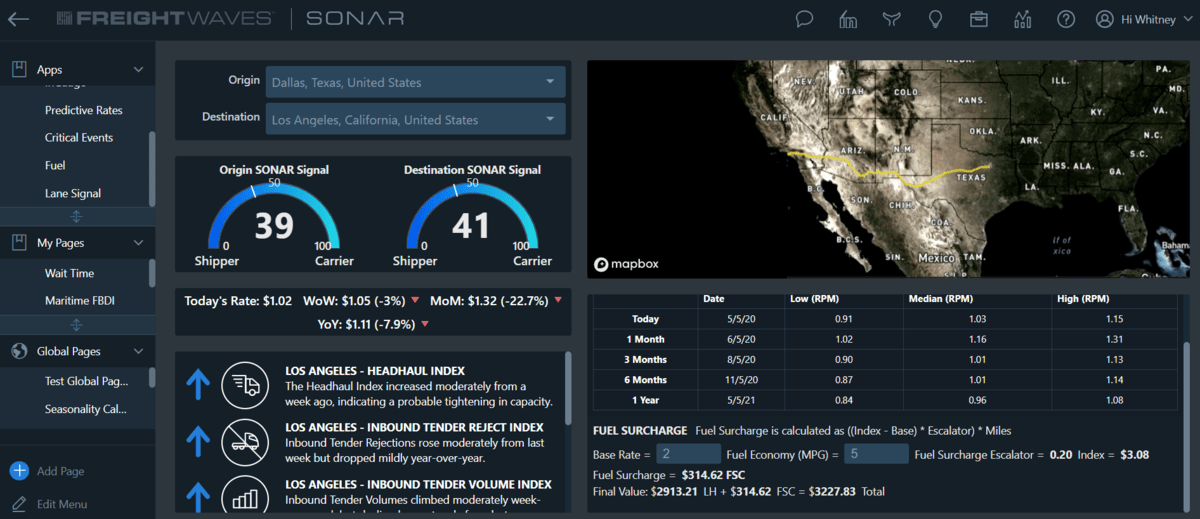The image size is (1200, 519).
Task: Click the Base Rate input field
Action: pyautogui.click(x=689, y=454)
